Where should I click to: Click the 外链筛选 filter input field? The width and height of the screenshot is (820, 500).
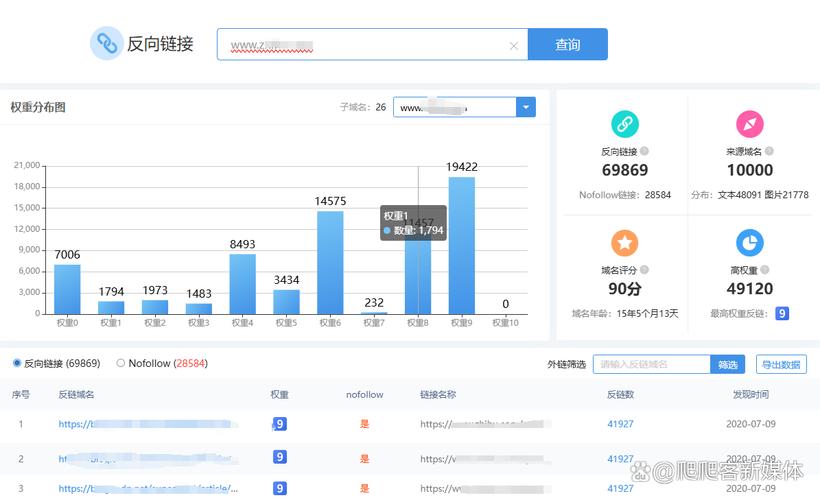[x=652, y=365]
